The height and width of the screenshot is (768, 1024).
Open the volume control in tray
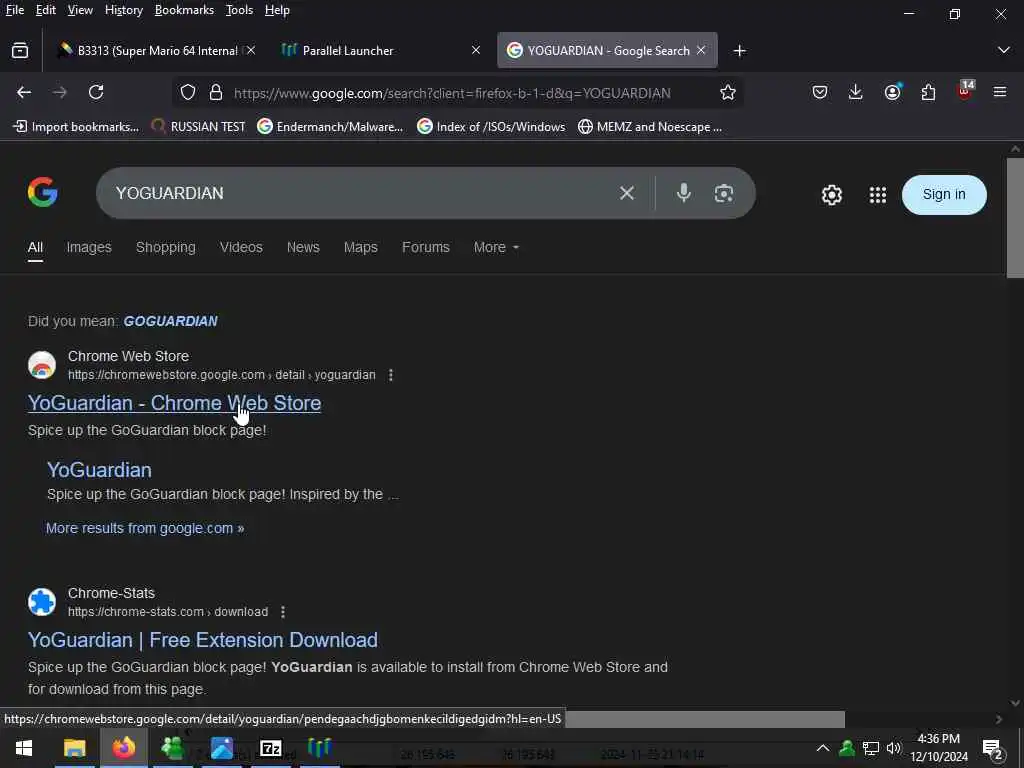point(894,748)
